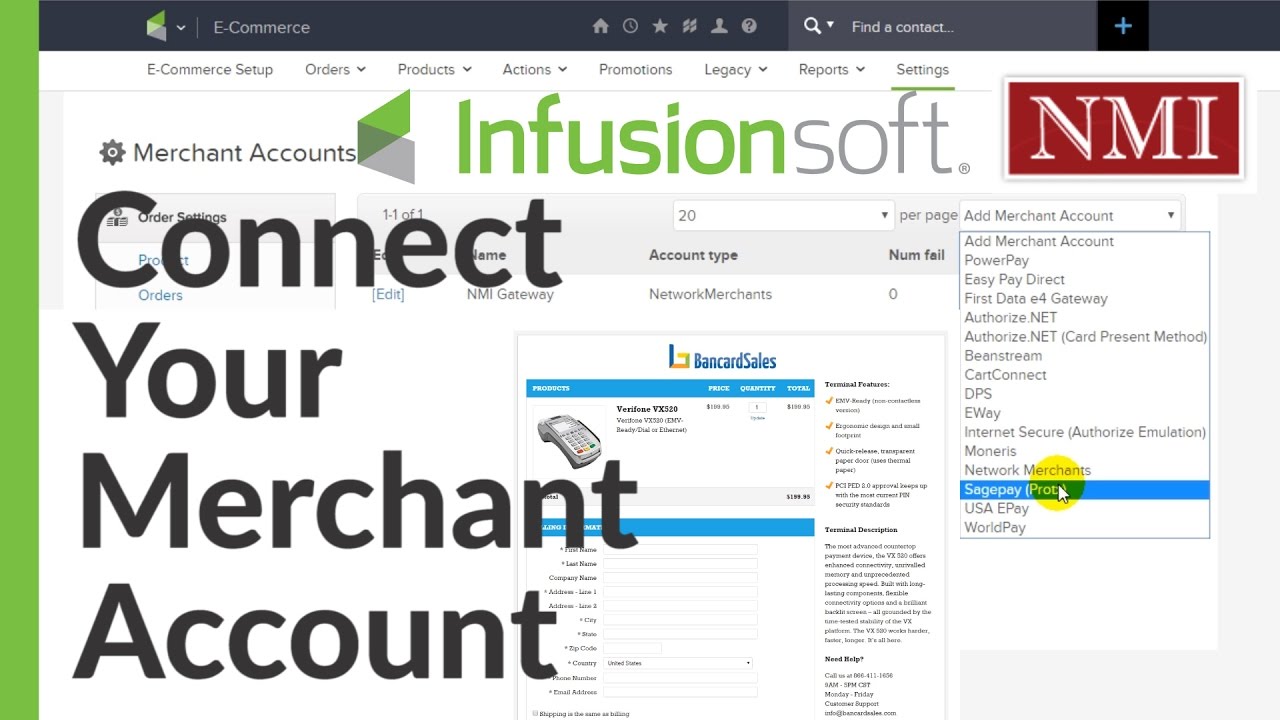1280x720 pixels.
Task: Open the Promotions menu item
Action: tap(635, 69)
